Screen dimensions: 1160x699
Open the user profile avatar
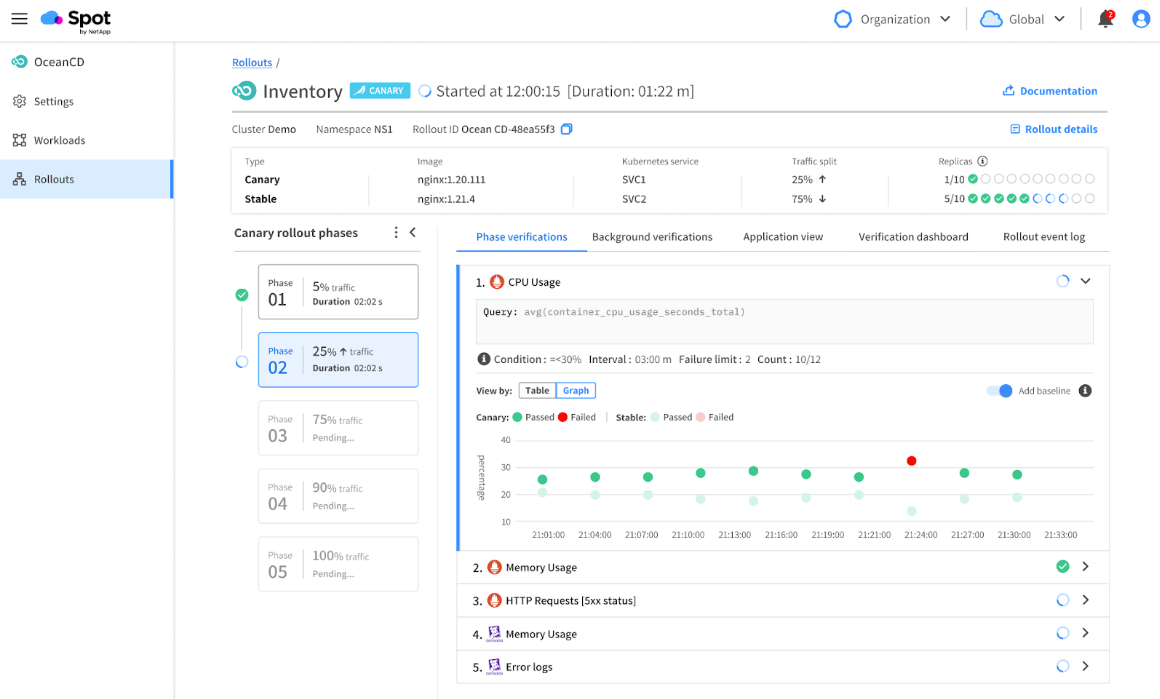1141,19
